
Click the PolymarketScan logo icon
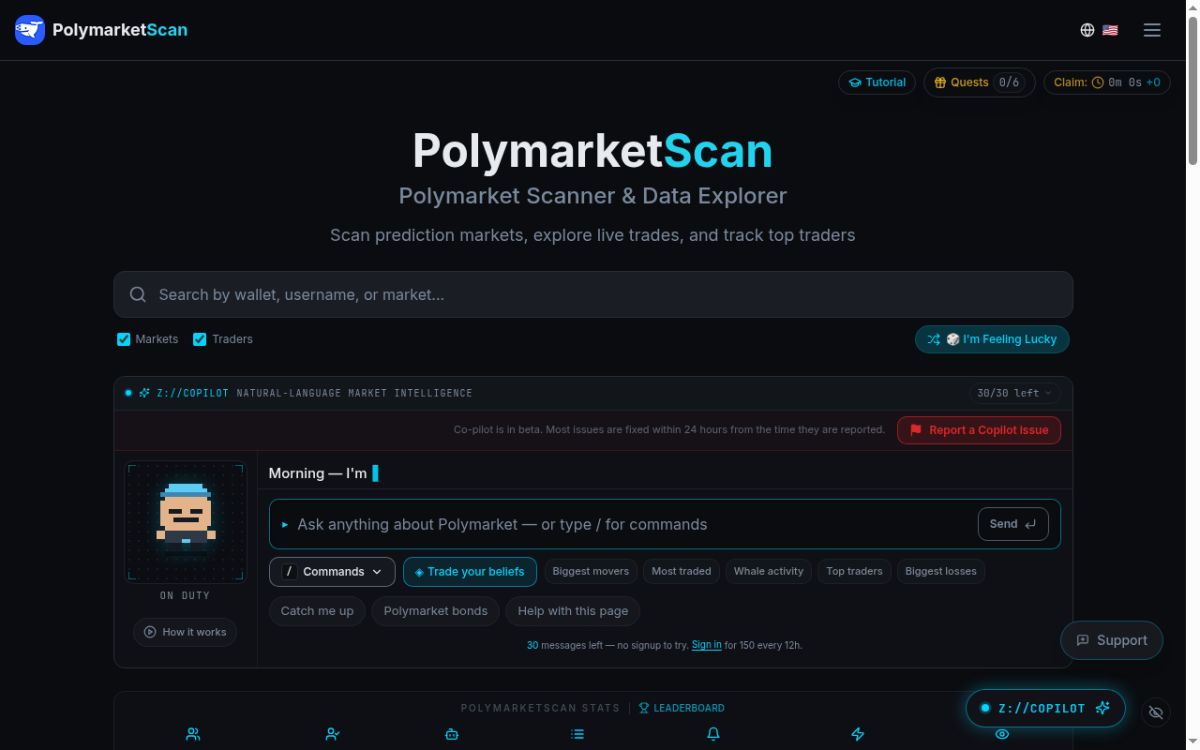pos(30,30)
